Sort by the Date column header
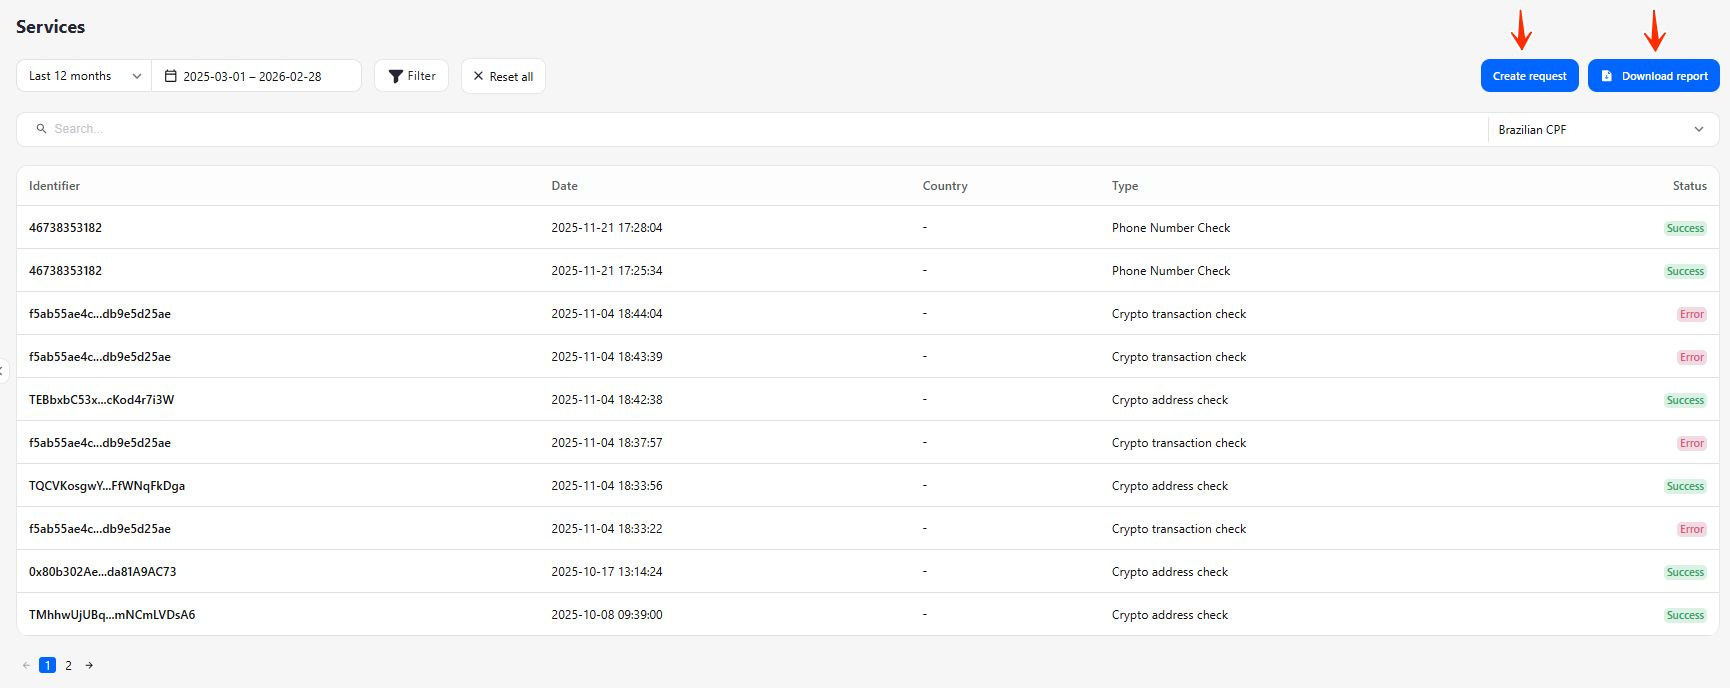The height and width of the screenshot is (688, 1730). pos(564,186)
